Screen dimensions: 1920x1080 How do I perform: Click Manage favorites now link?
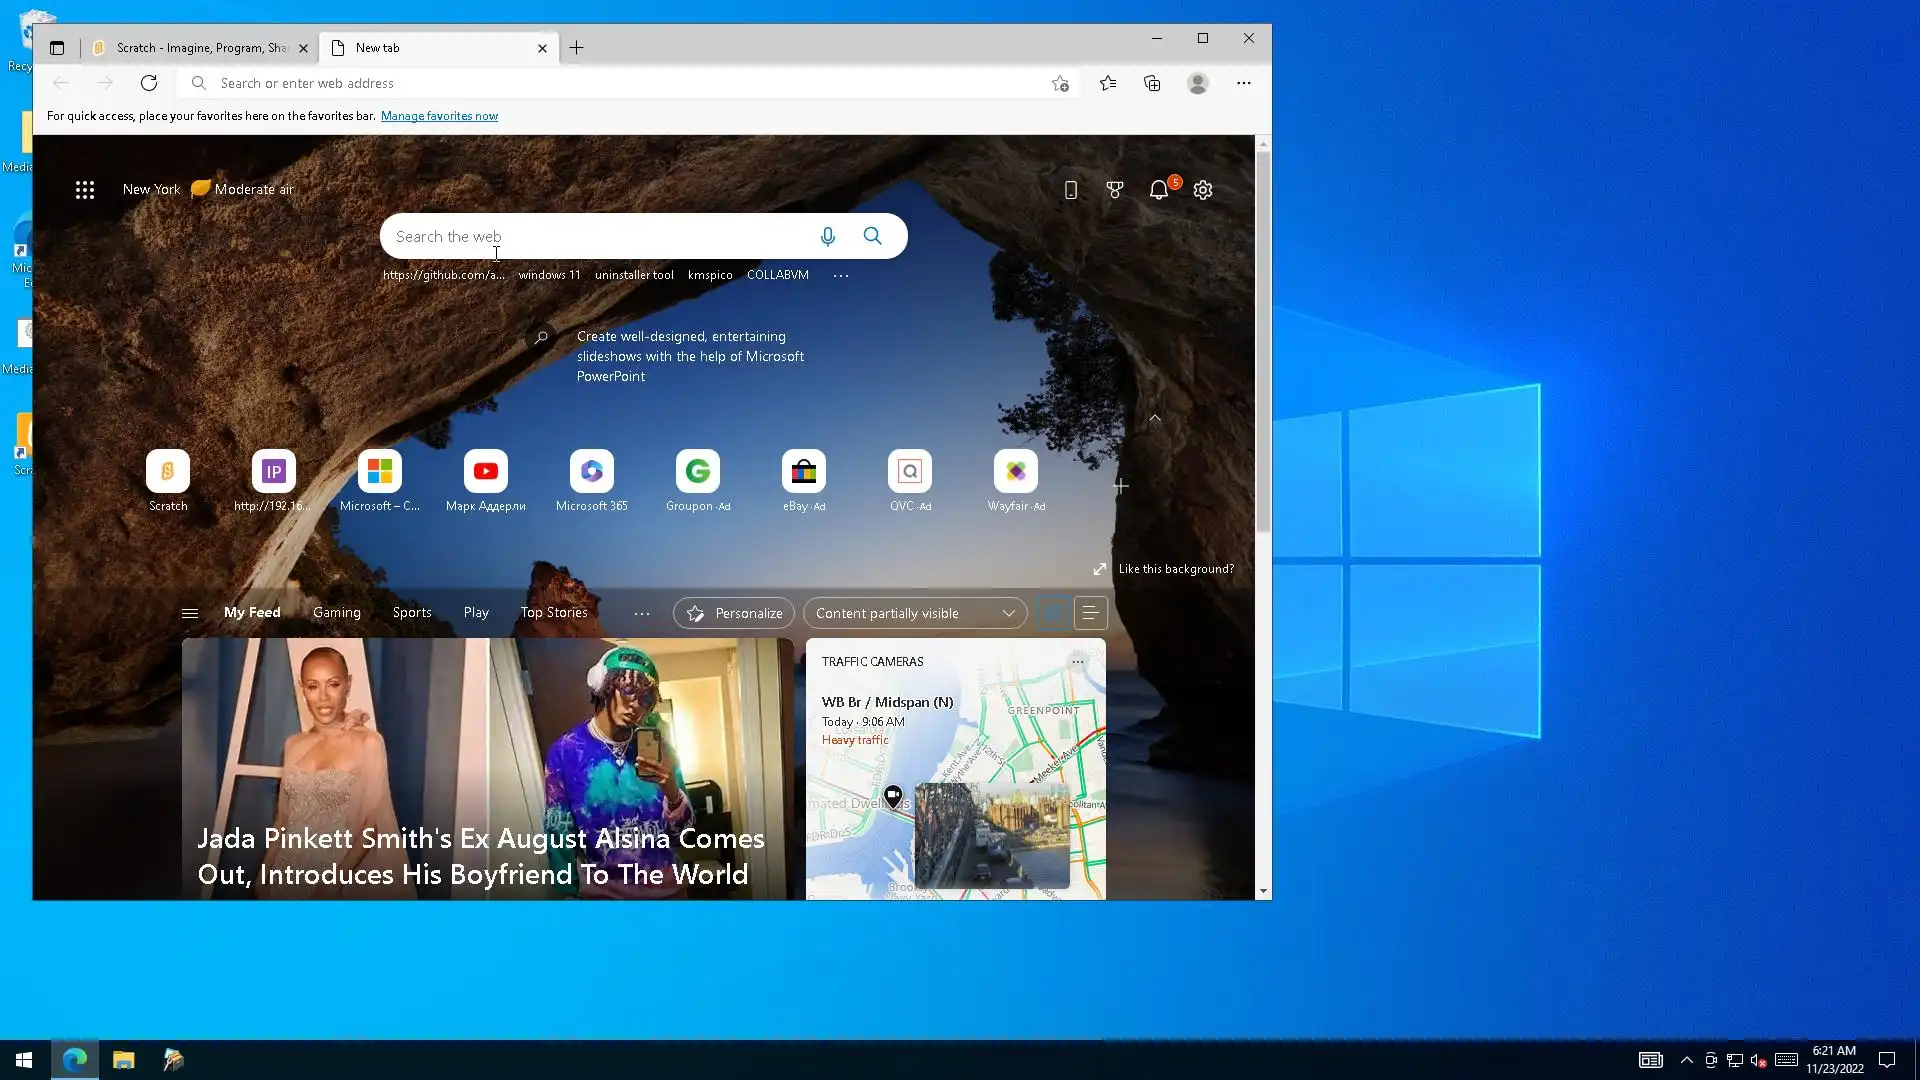[x=439, y=116]
